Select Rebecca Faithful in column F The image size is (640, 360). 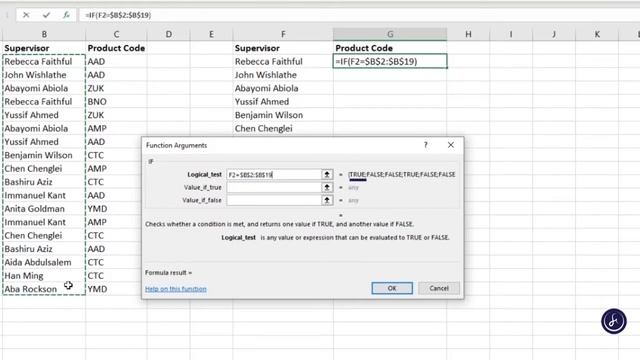click(x=283, y=61)
